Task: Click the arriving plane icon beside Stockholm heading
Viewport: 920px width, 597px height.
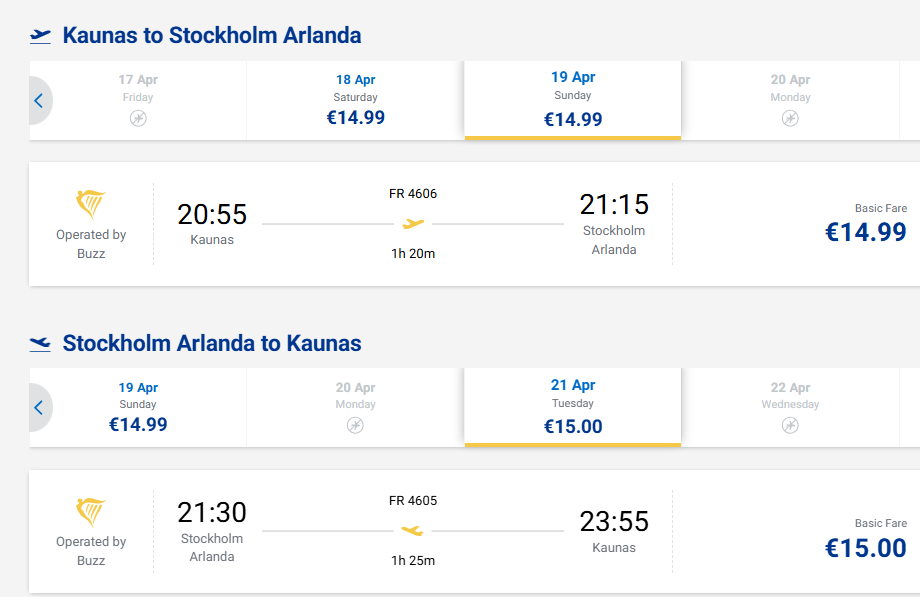Action: pos(40,344)
